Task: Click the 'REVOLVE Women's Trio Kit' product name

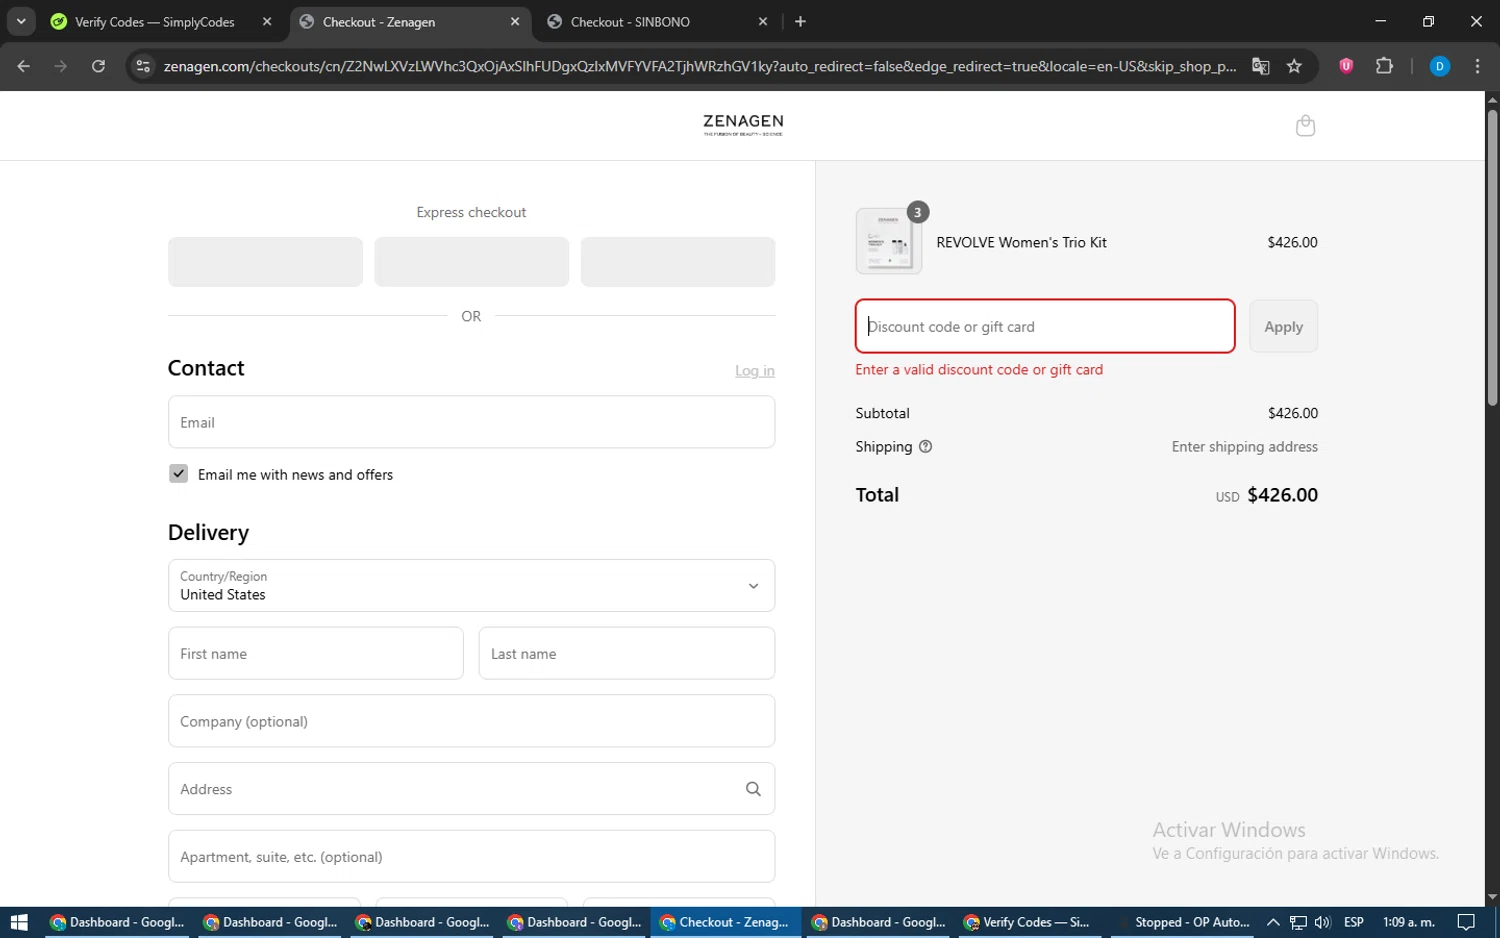Action: coord(1021,242)
